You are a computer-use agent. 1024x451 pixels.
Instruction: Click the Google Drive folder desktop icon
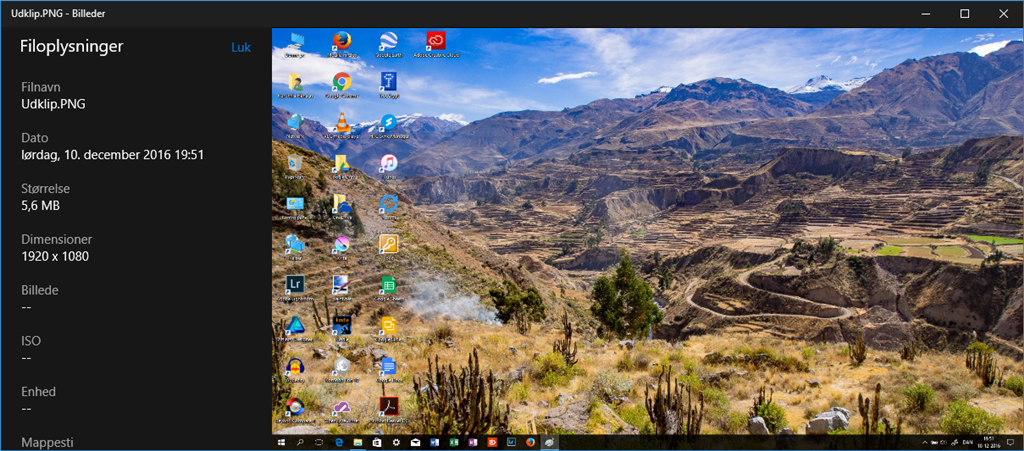click(342, 163)
